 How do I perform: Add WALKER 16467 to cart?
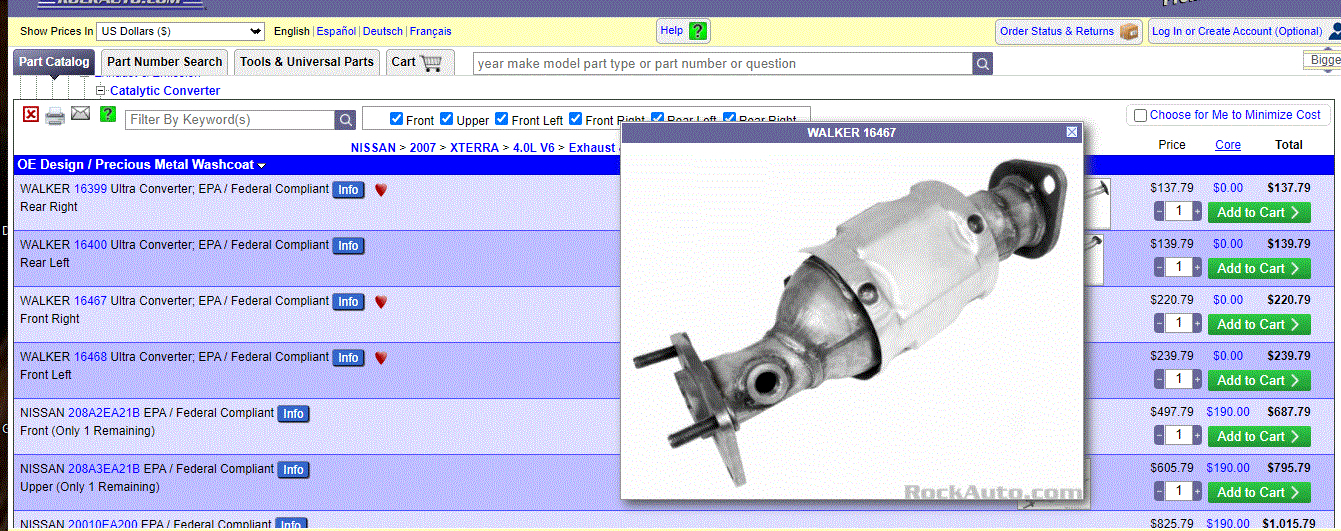(x=1259, y=324)
